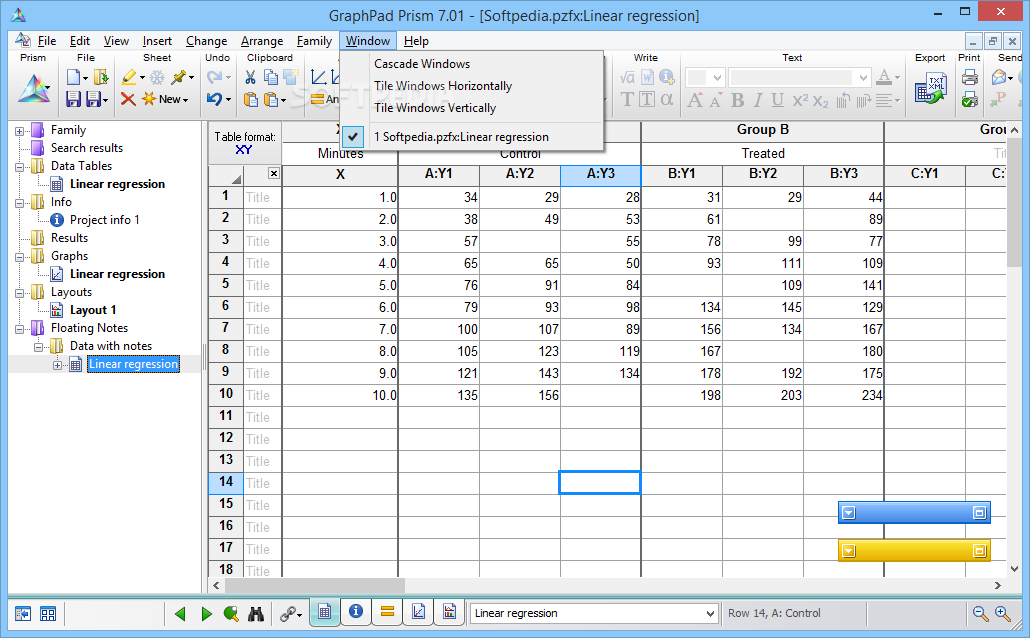Screen dimensions: 1030x638
Task: Click the red X delete sheet icon
Action: (128, 99)
